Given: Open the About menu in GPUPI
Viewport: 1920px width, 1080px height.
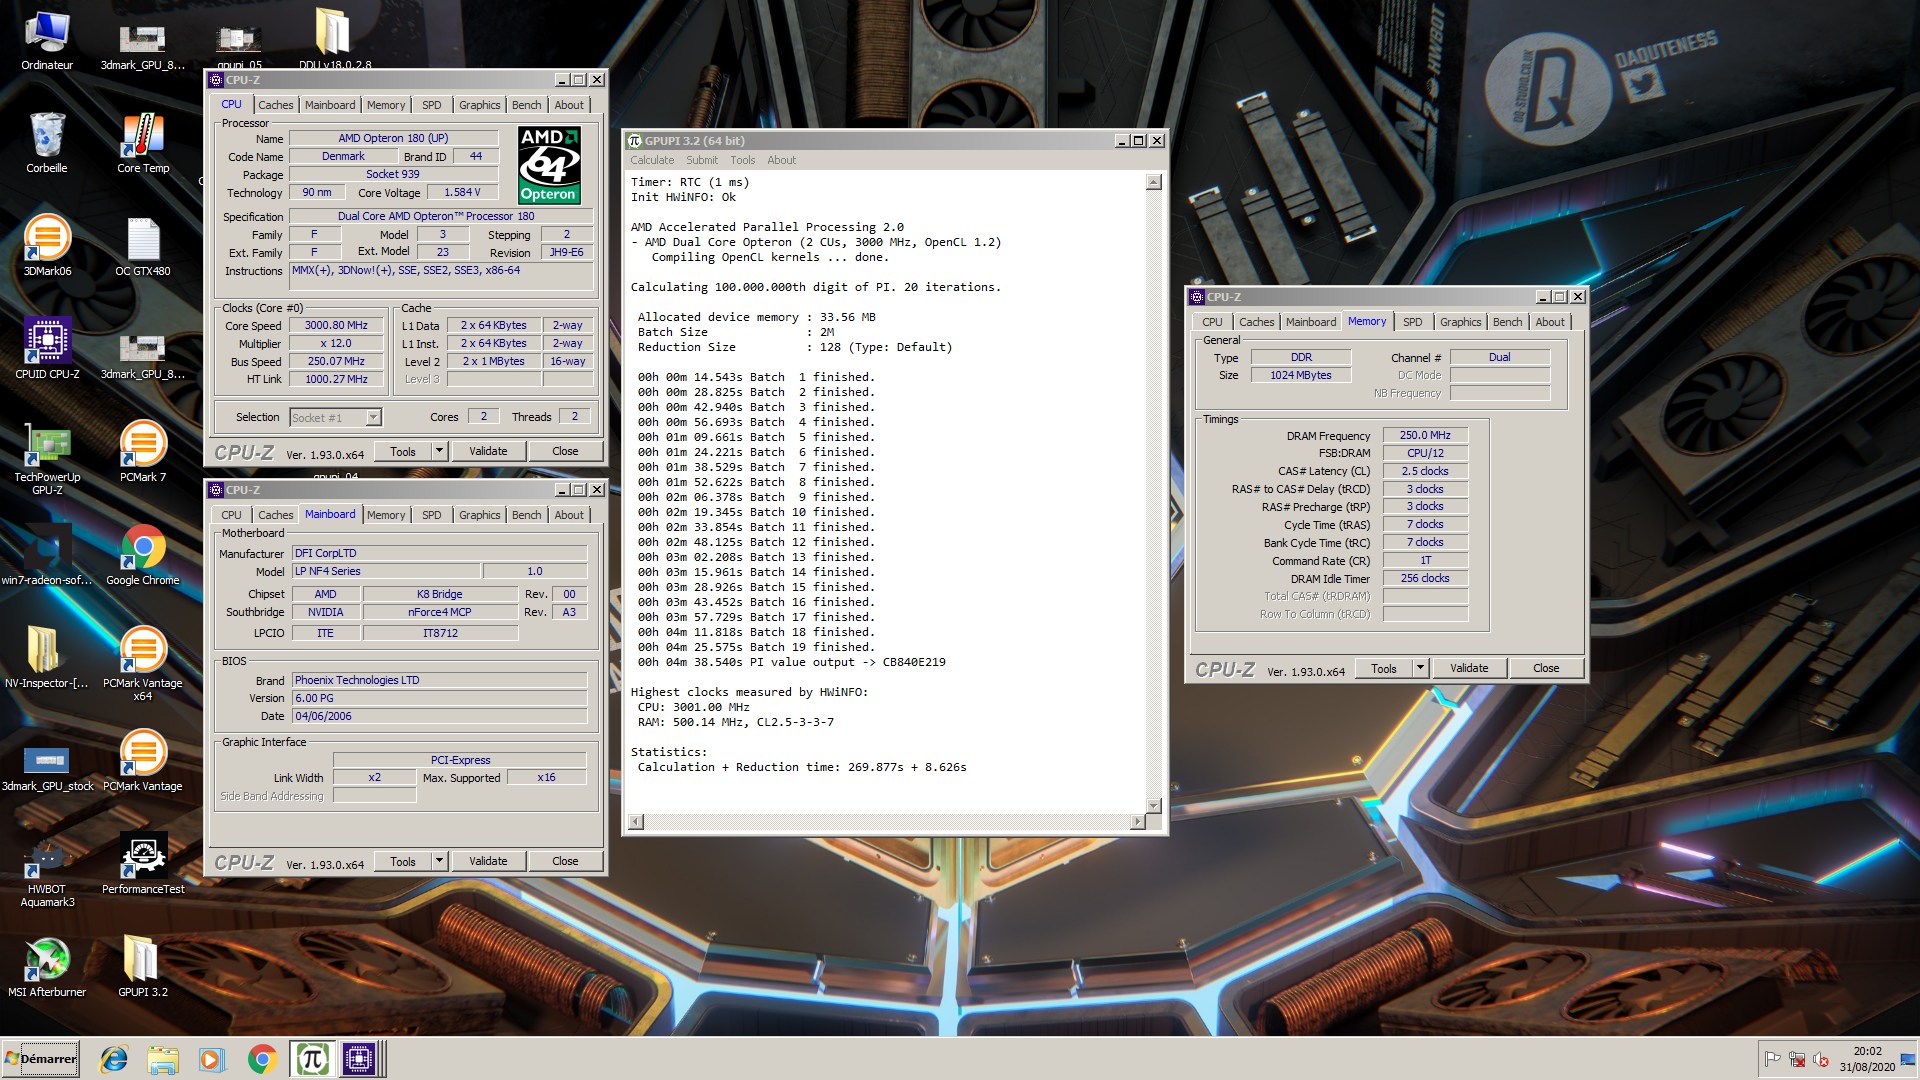Looking at the screenshot, I should pyautogui.click(x=781, y=160).
